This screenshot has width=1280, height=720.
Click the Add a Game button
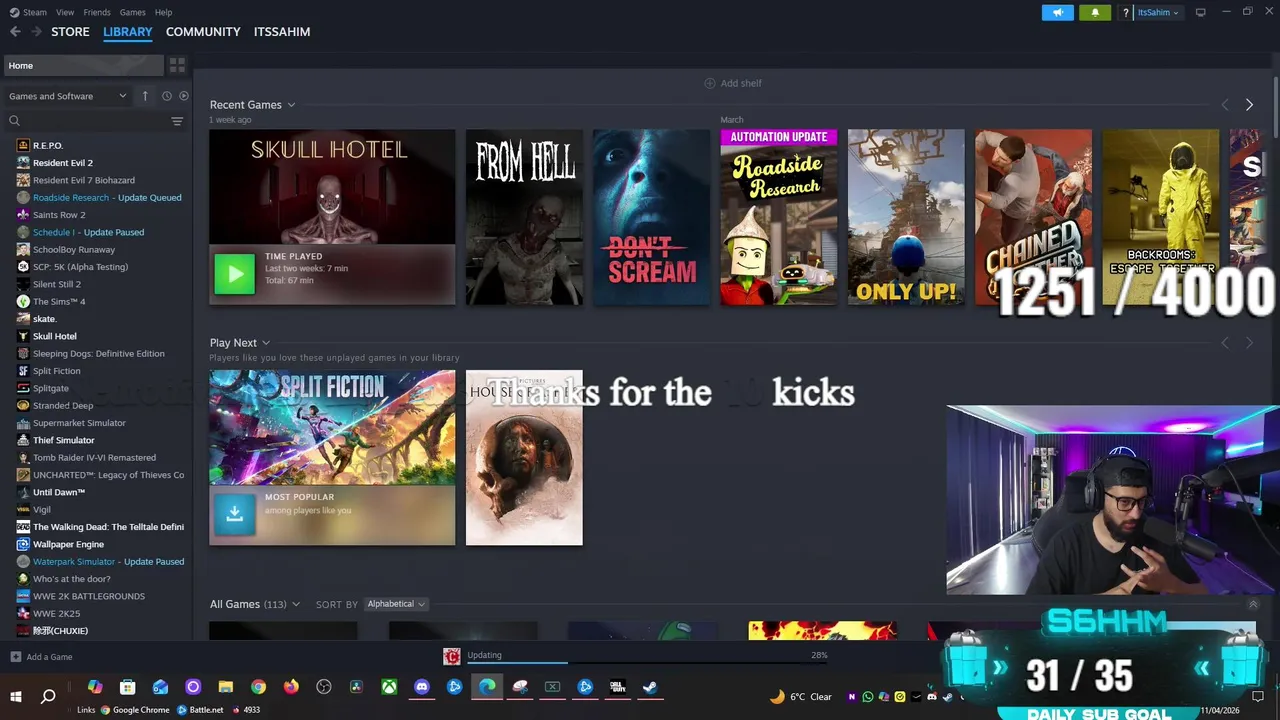point(41,657)
